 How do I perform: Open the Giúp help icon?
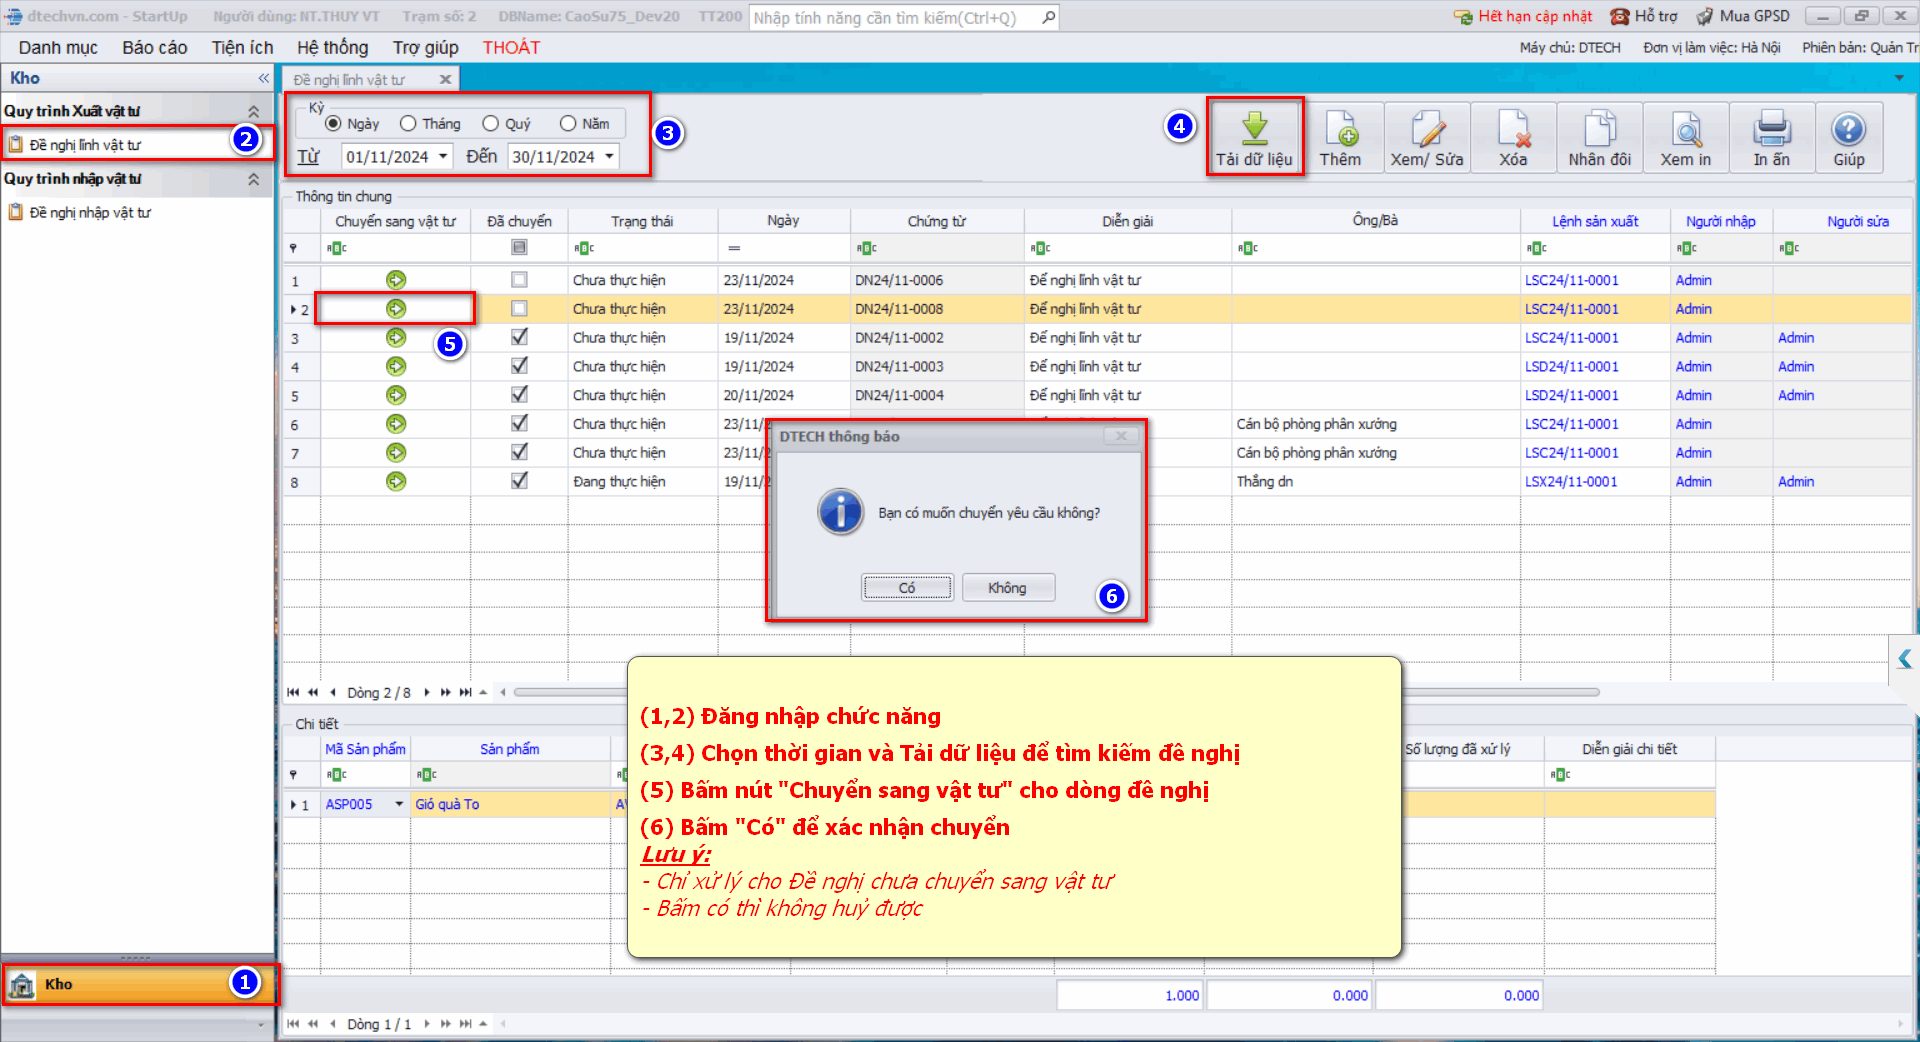click(x=1848, y=129)
